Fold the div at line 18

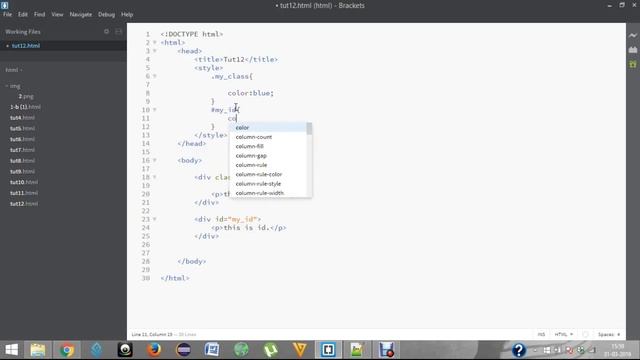click(155, 177)
